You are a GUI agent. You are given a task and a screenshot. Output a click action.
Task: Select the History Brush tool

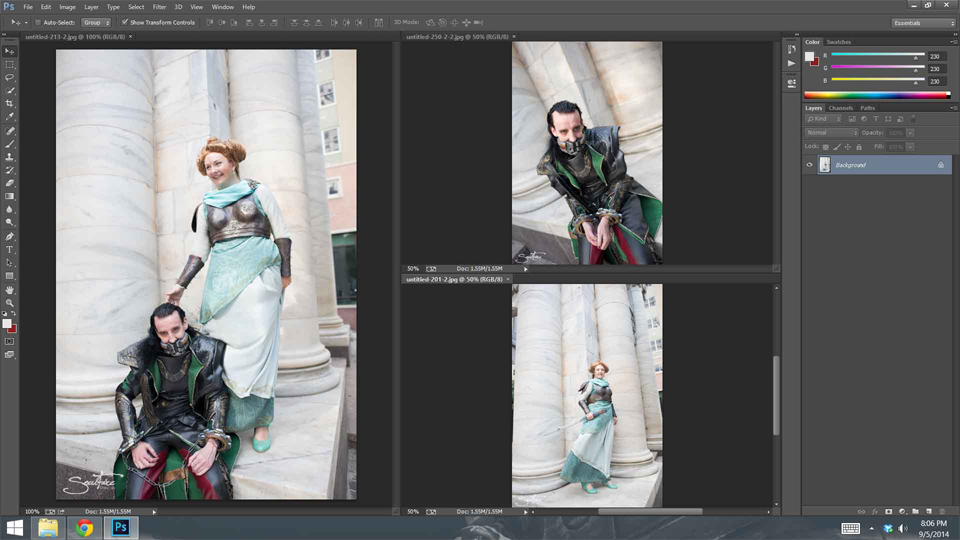tap(9, 170)
